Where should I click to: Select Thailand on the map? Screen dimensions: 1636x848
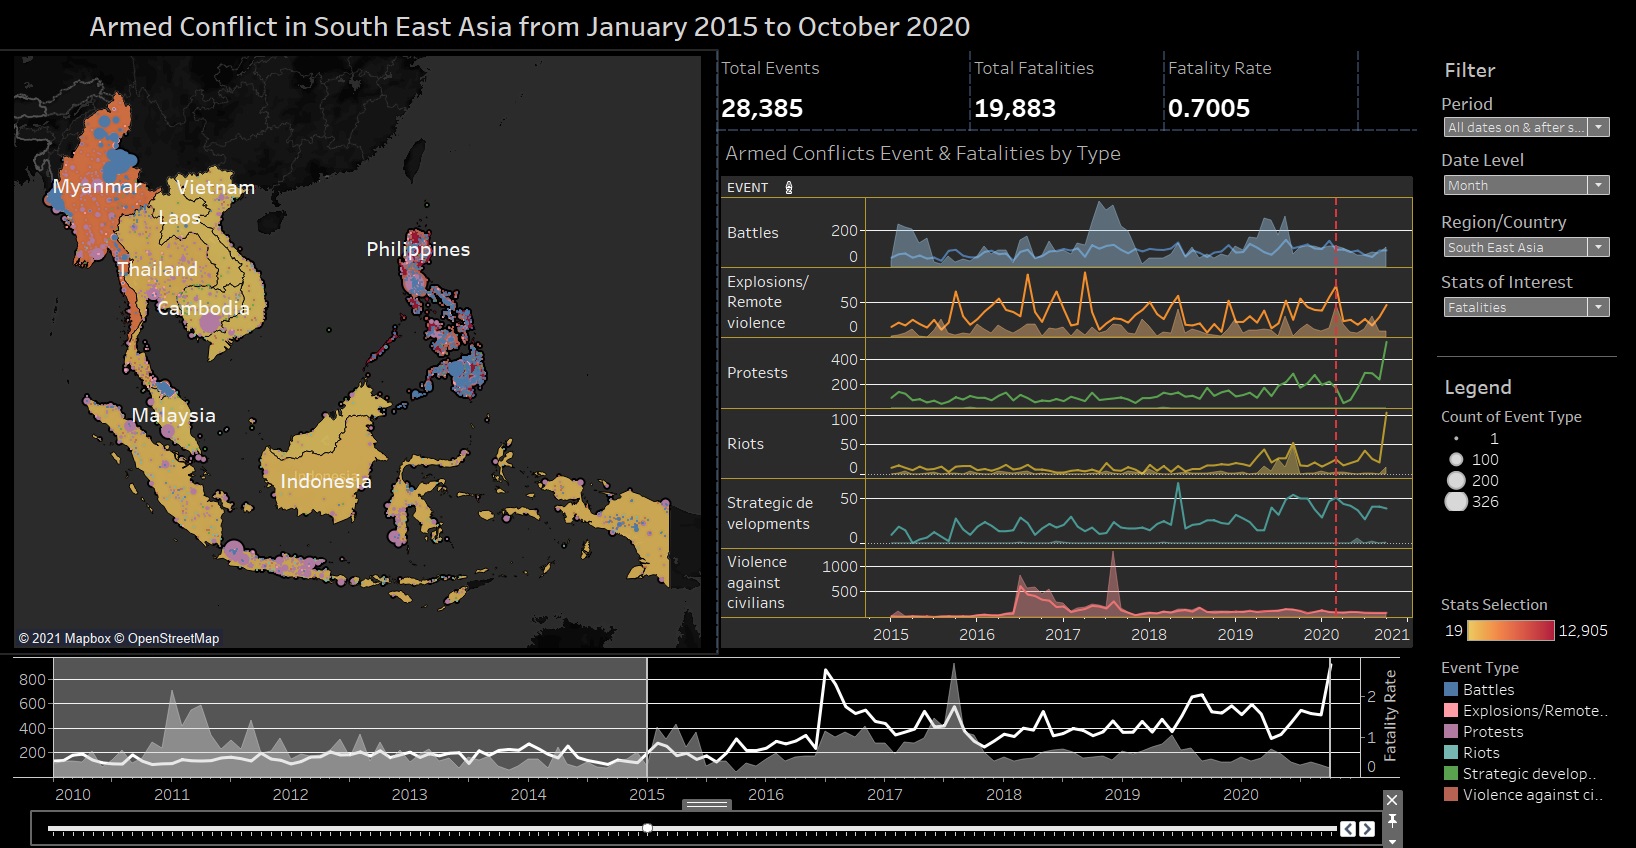coord(158,269)
